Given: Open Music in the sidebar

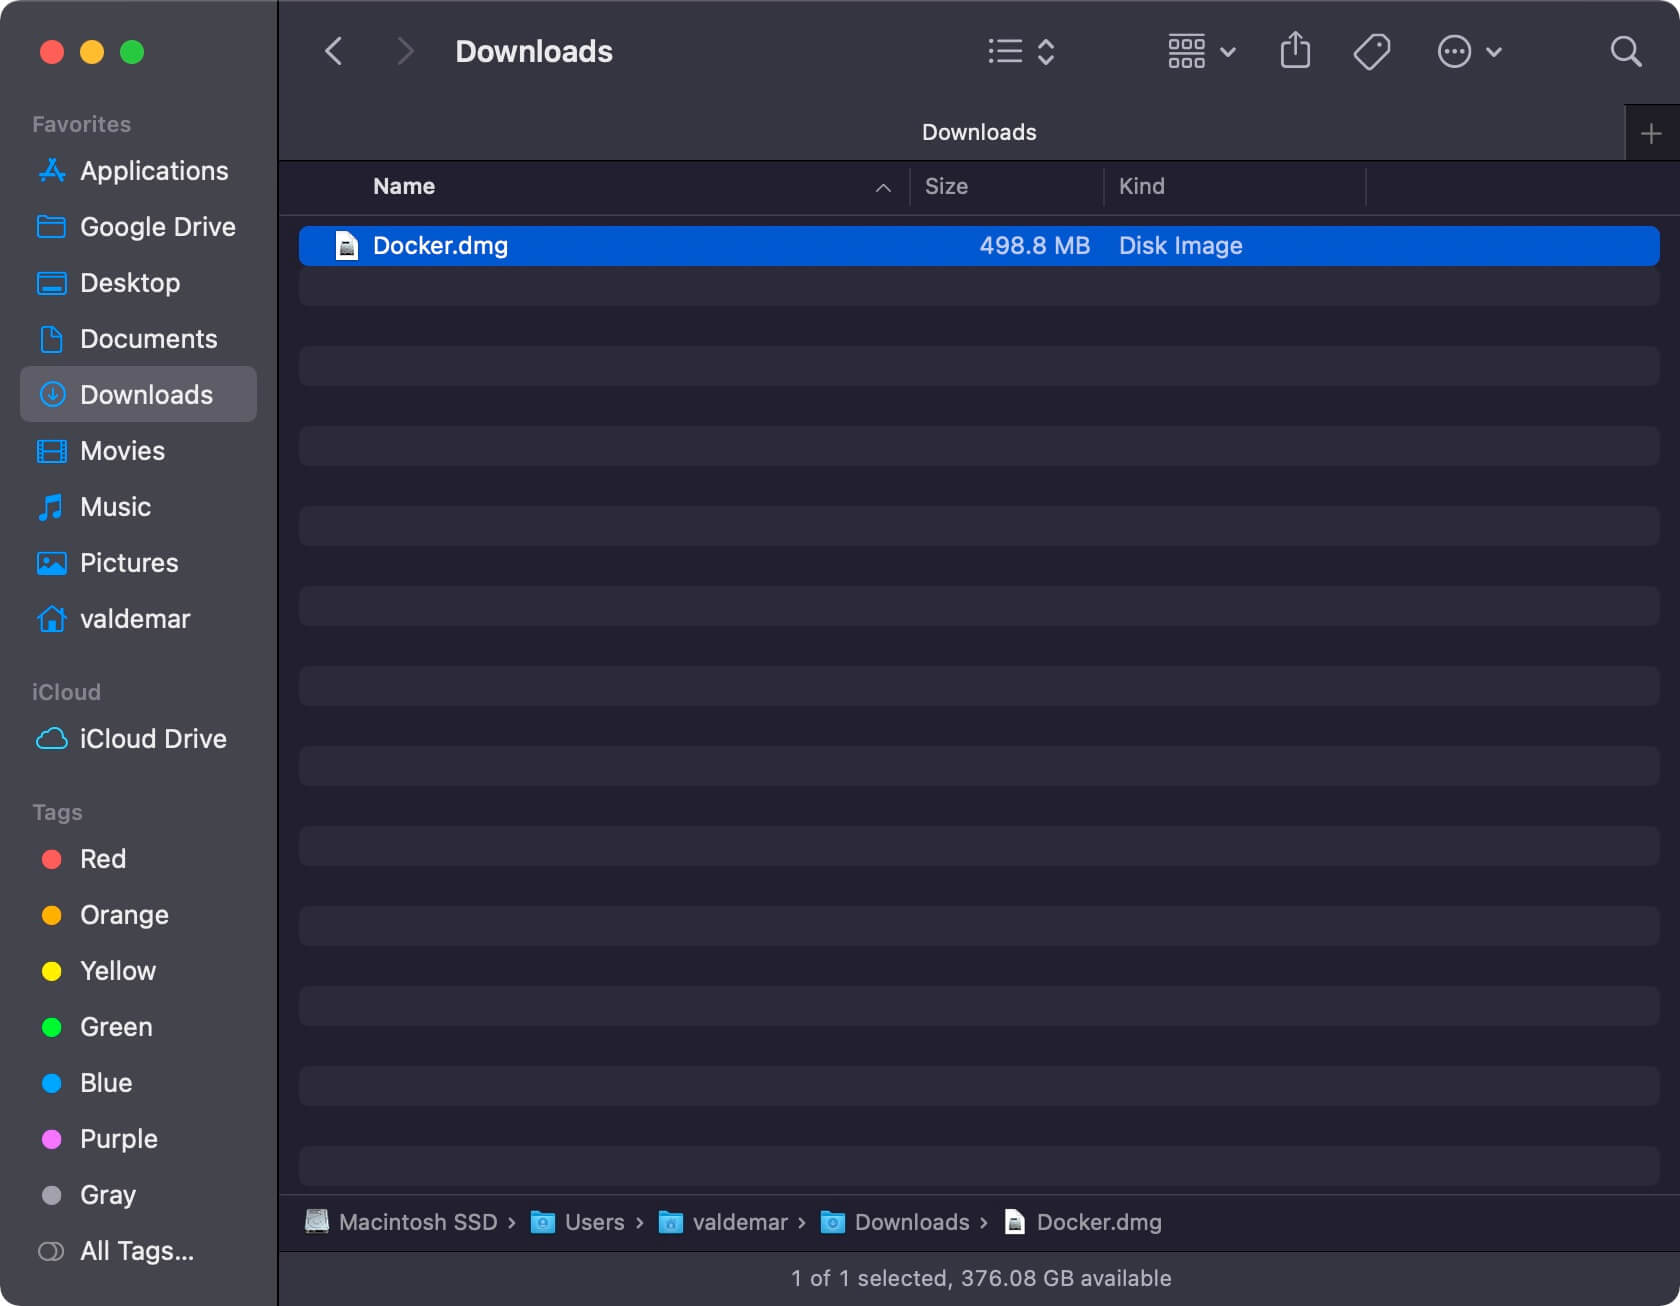Looking at the screenshot, I should [138, 507].
